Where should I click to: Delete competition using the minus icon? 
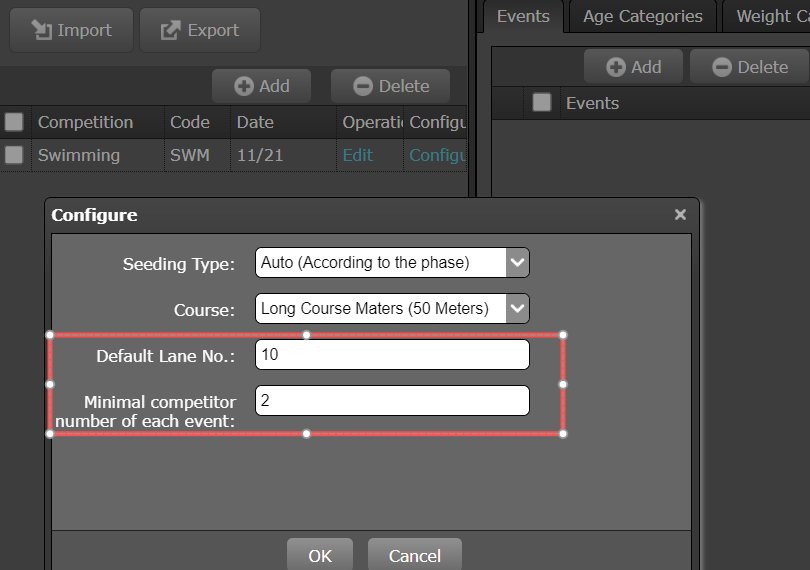coord(364,86)
